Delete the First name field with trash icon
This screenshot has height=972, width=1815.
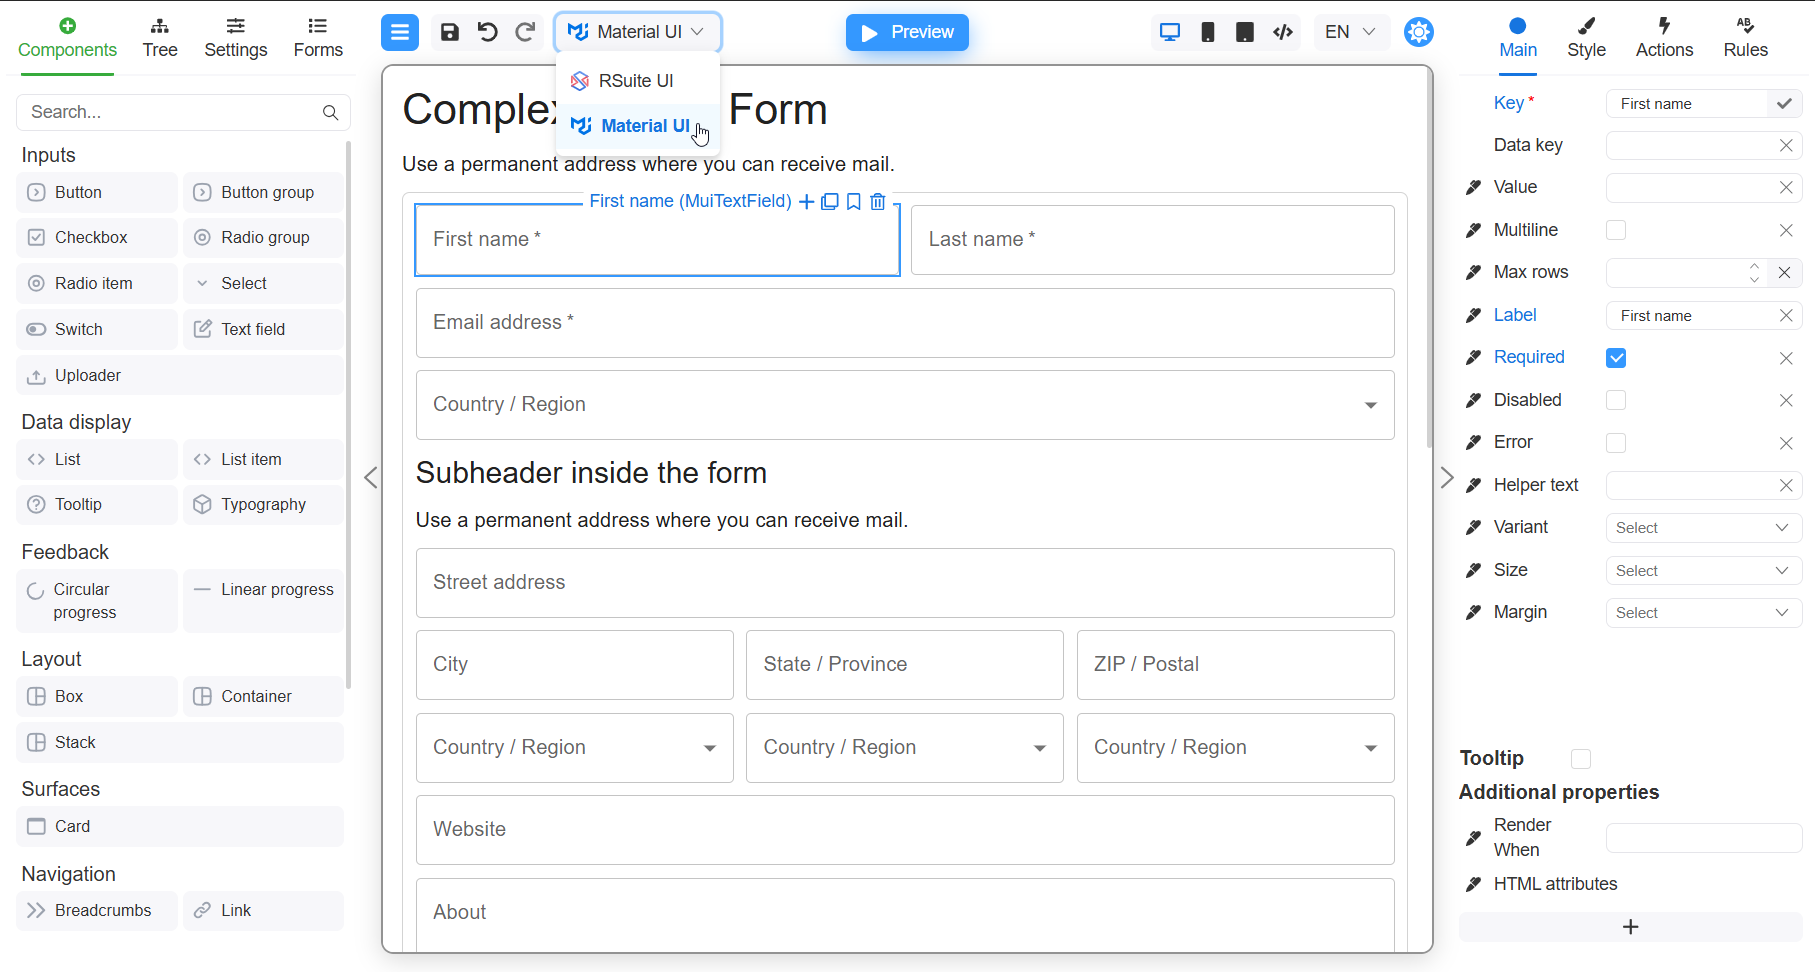[x=877, y=202]
